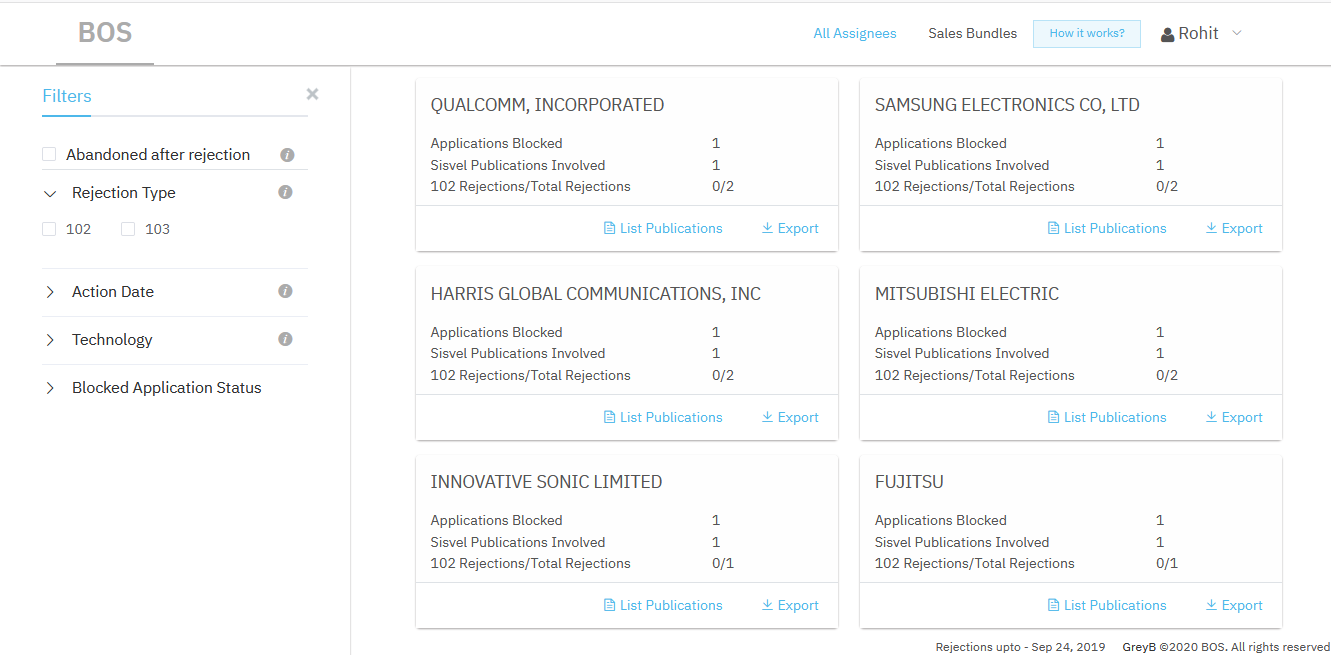Viewport: 1331px width, 655px height.
Task: Expand the Action Date filter
Action: pyautogui.click(x=50, y=292)
